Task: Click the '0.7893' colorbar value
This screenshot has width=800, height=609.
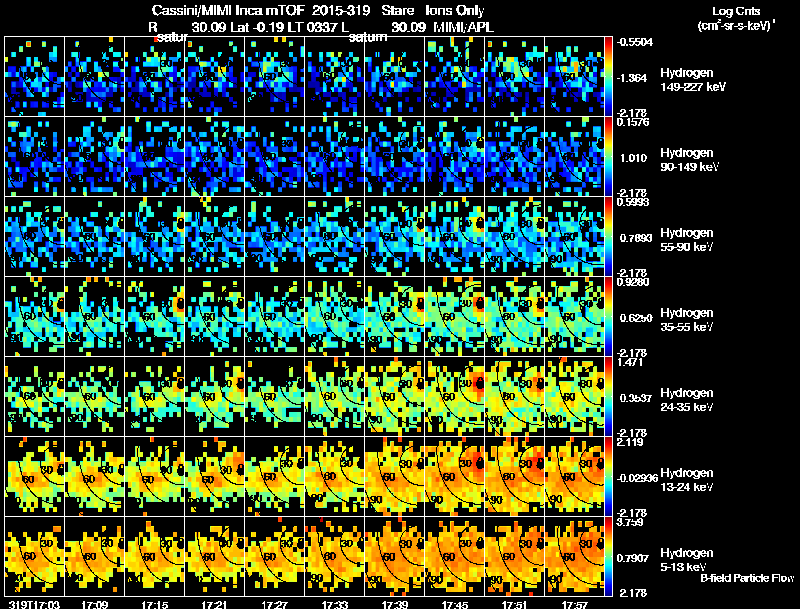Action: tap(636, 238)
